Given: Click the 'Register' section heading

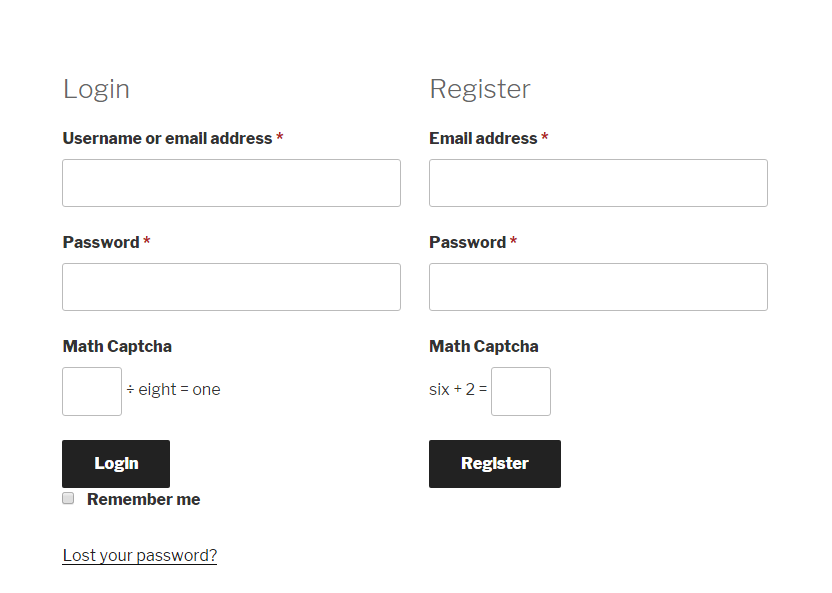Looking at the screenshot, I should (x=480, y=89).
